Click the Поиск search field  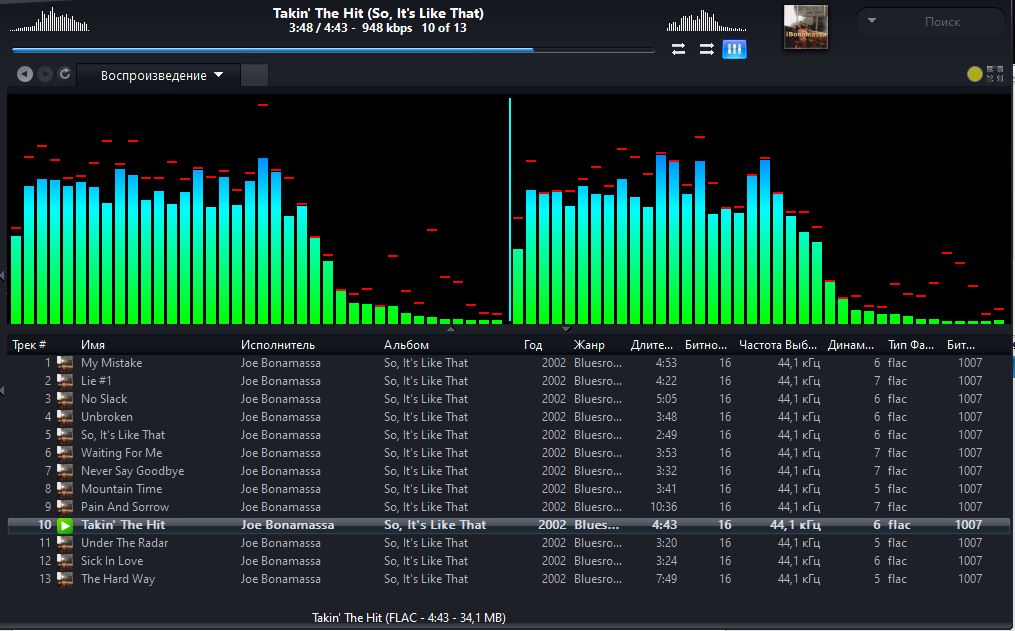(942, 21)
